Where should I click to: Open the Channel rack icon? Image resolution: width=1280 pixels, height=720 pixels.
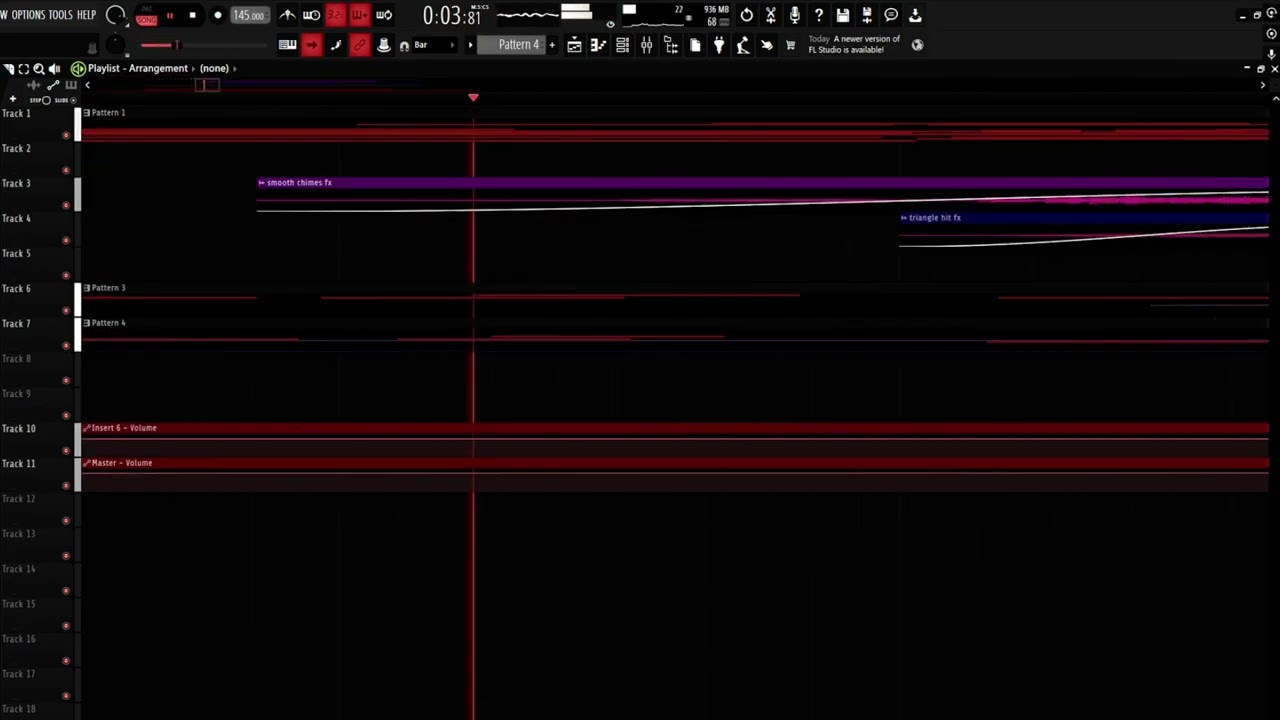pos(623,45)
